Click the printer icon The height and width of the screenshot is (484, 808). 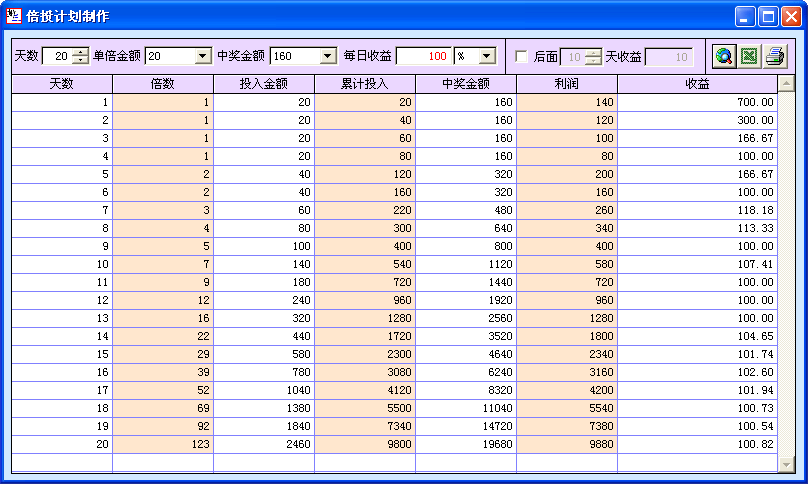click(774, 57)
